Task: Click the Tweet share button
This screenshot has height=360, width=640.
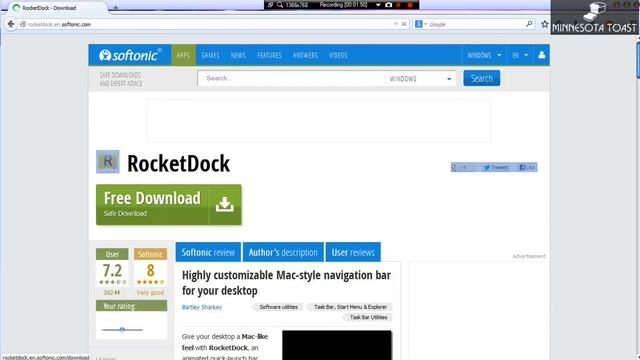Action: [496, 167]
